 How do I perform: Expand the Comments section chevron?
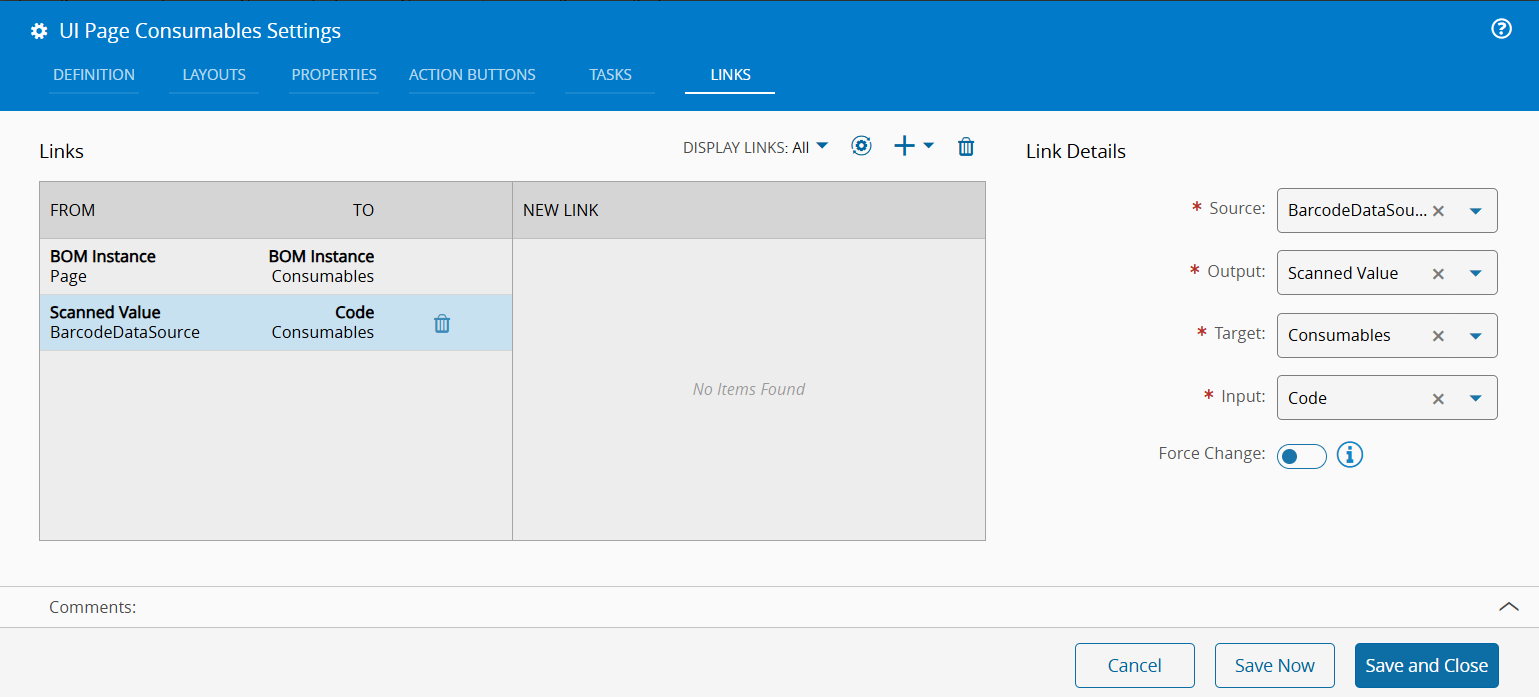[x=1509, y=607]
